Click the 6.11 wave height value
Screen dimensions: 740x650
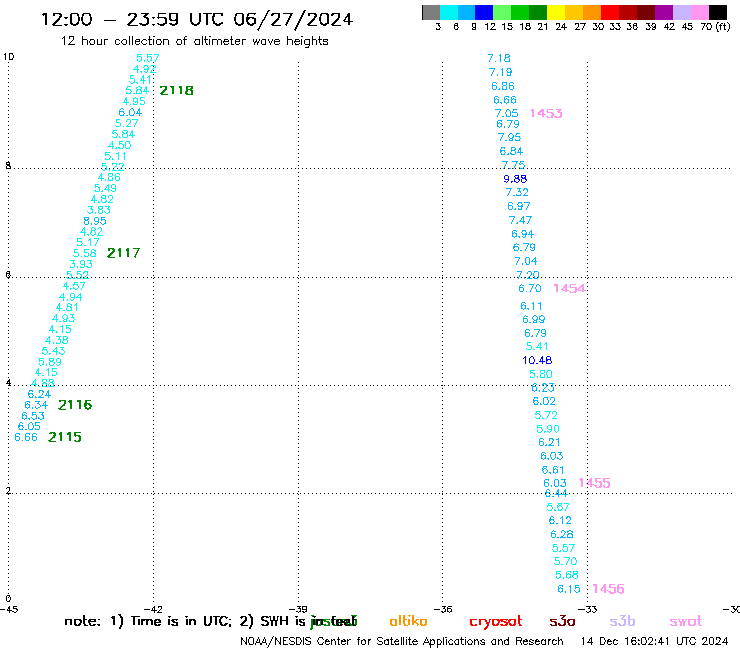pos(531,306)
